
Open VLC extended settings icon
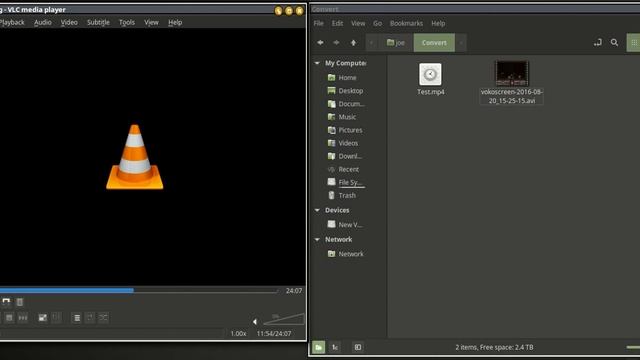[x=56, y=318]
